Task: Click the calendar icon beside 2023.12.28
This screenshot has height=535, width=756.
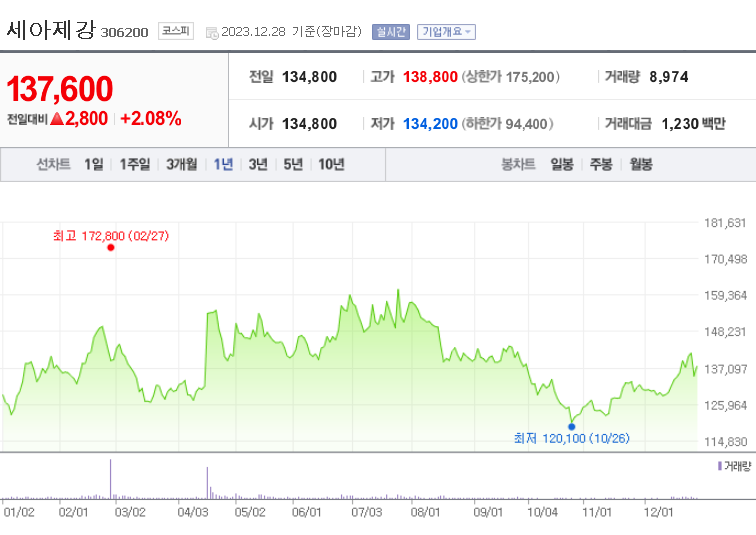Action: point(212,33)
